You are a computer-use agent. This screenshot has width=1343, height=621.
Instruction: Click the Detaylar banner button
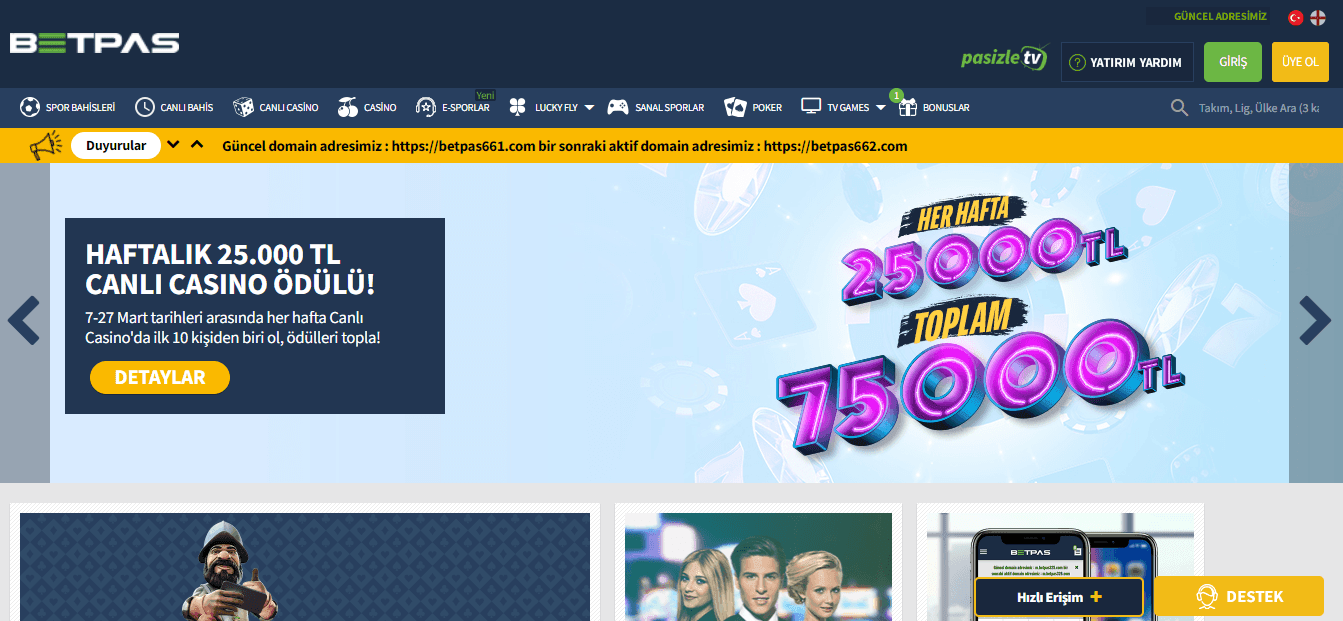click(160, 378)
